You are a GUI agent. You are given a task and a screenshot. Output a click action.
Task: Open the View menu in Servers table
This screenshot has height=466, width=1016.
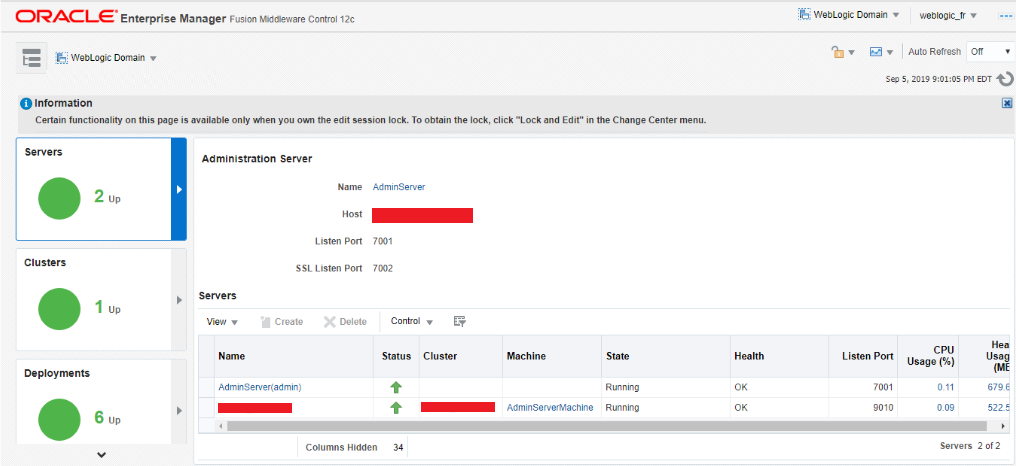222,322
